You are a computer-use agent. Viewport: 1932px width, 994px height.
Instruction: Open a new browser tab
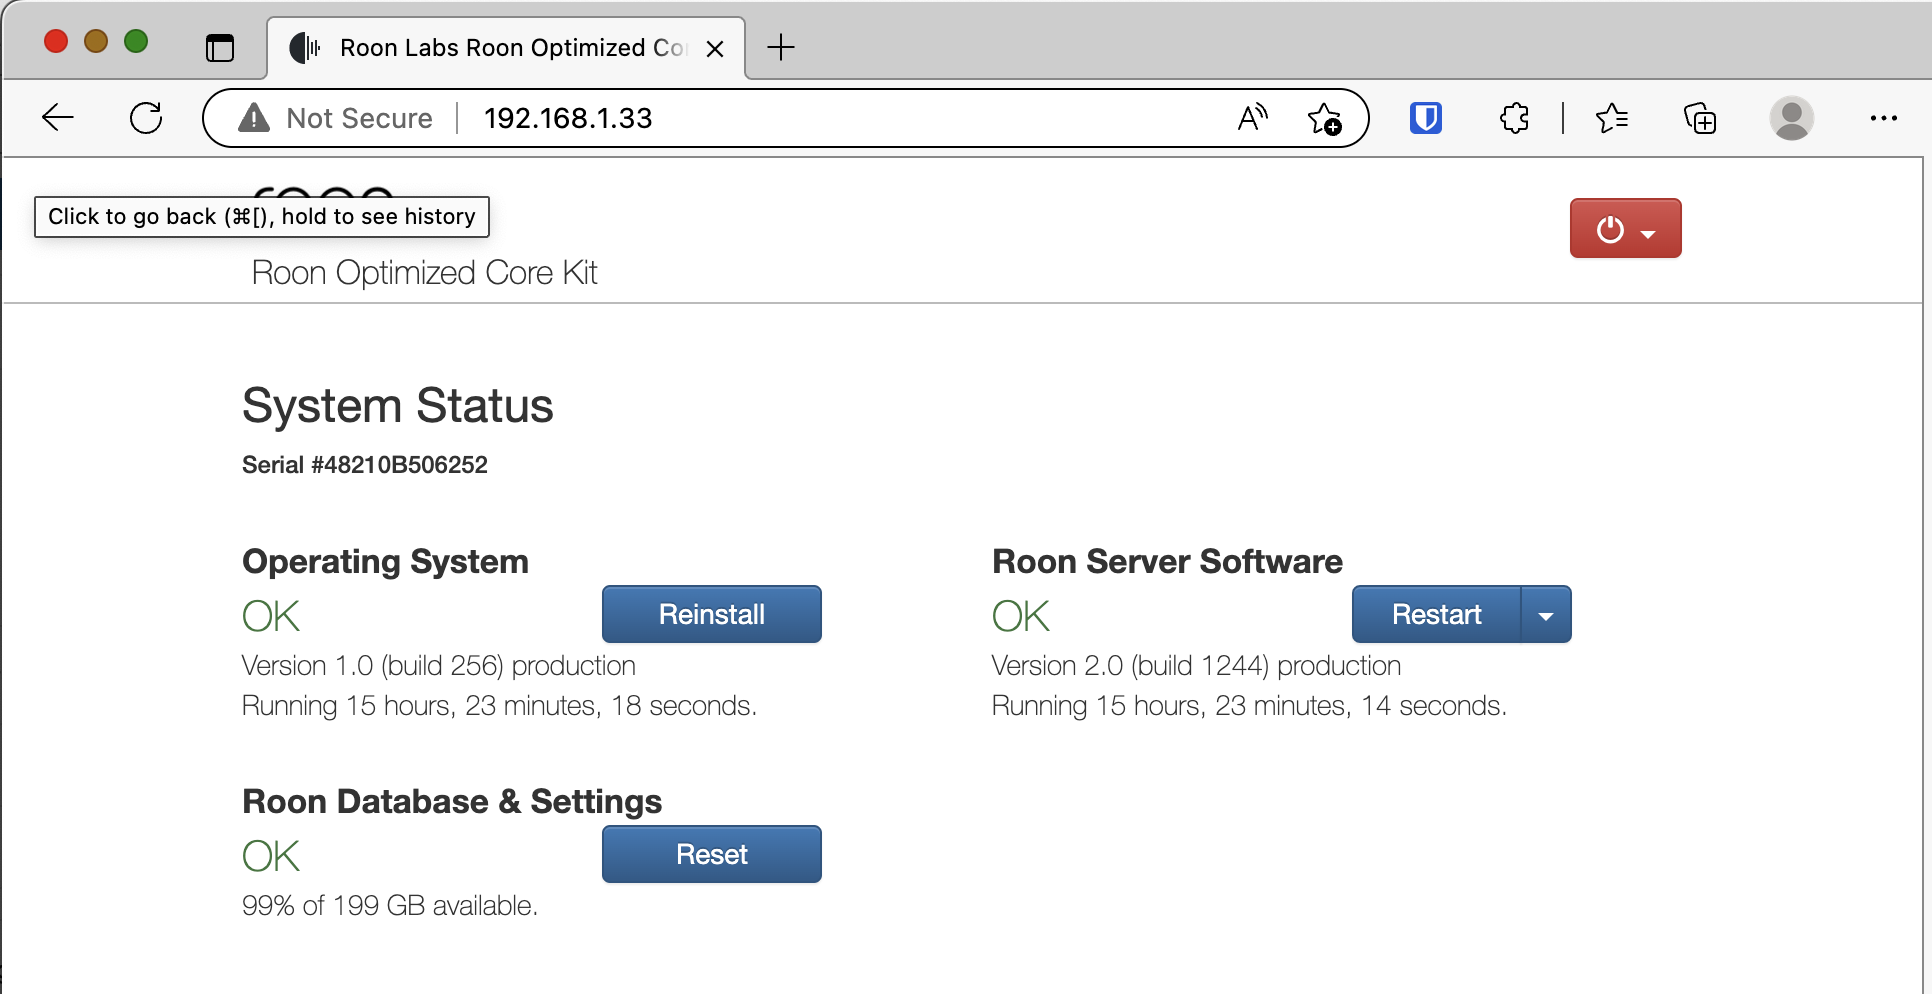coord(780,48)
